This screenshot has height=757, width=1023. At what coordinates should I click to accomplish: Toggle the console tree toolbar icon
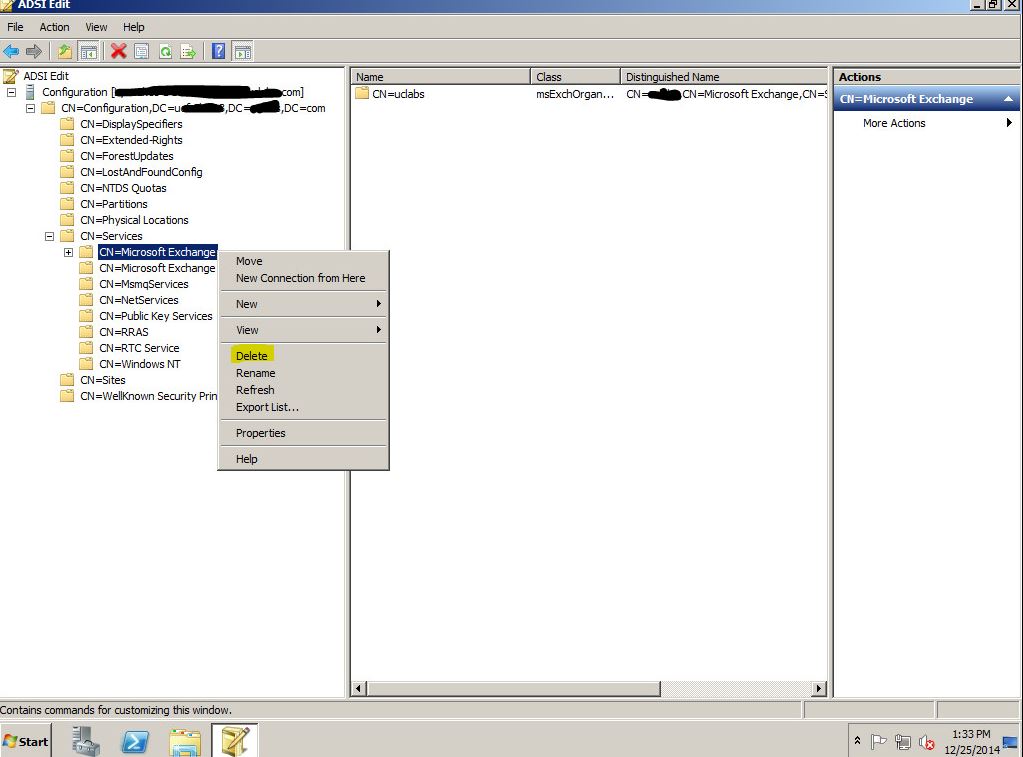coord(89,51)
